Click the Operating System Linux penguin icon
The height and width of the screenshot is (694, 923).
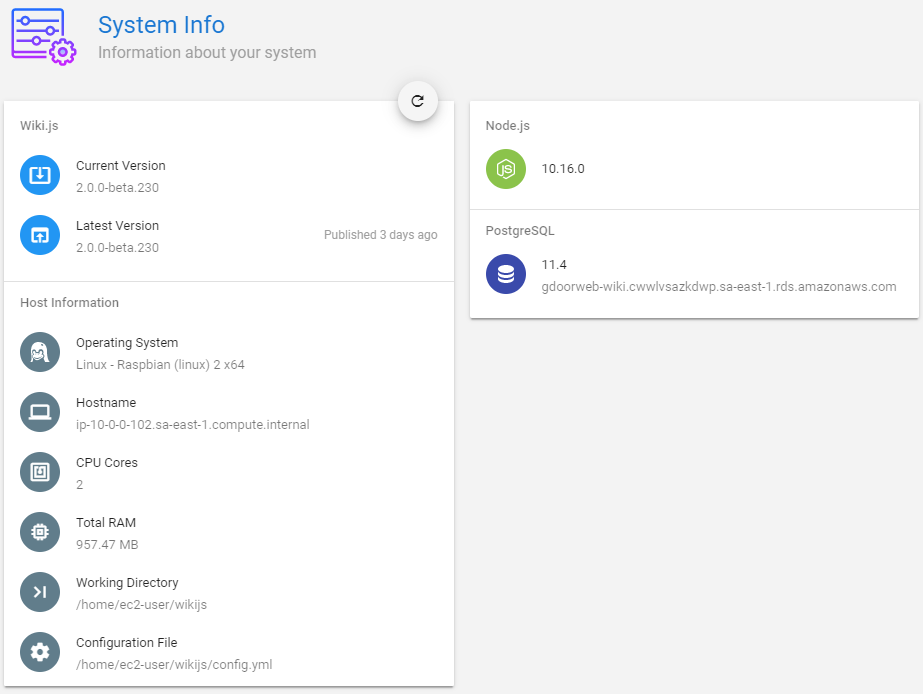[x=40, y=352]
